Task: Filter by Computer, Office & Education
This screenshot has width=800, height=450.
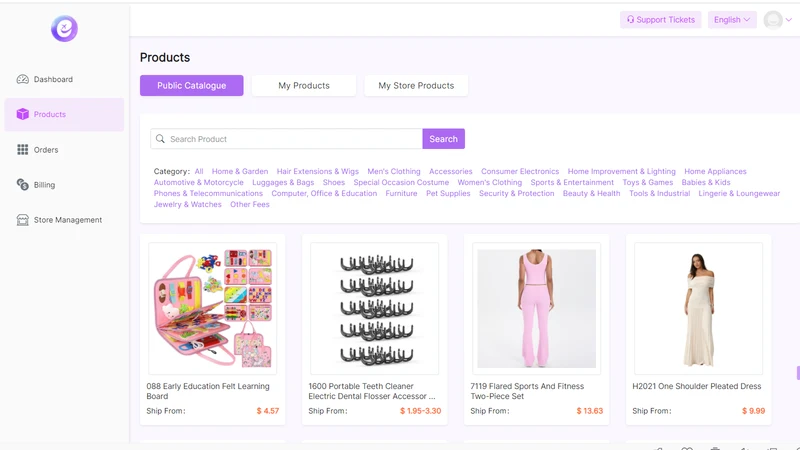Action: coord(324,193)
